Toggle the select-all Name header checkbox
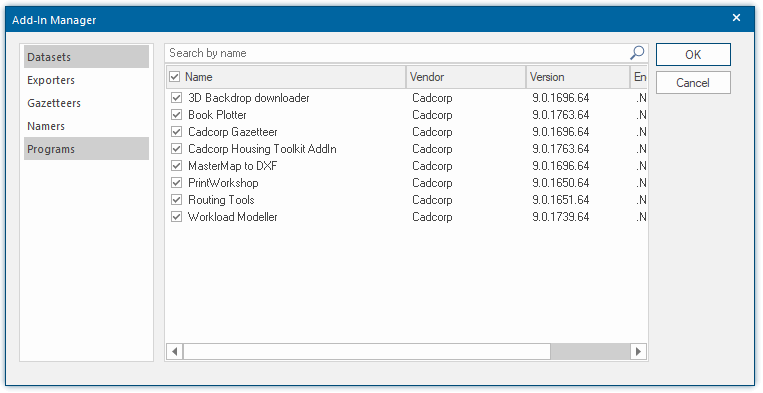Image resolution: width=763 pixels, height=393 pixels. 174,77
